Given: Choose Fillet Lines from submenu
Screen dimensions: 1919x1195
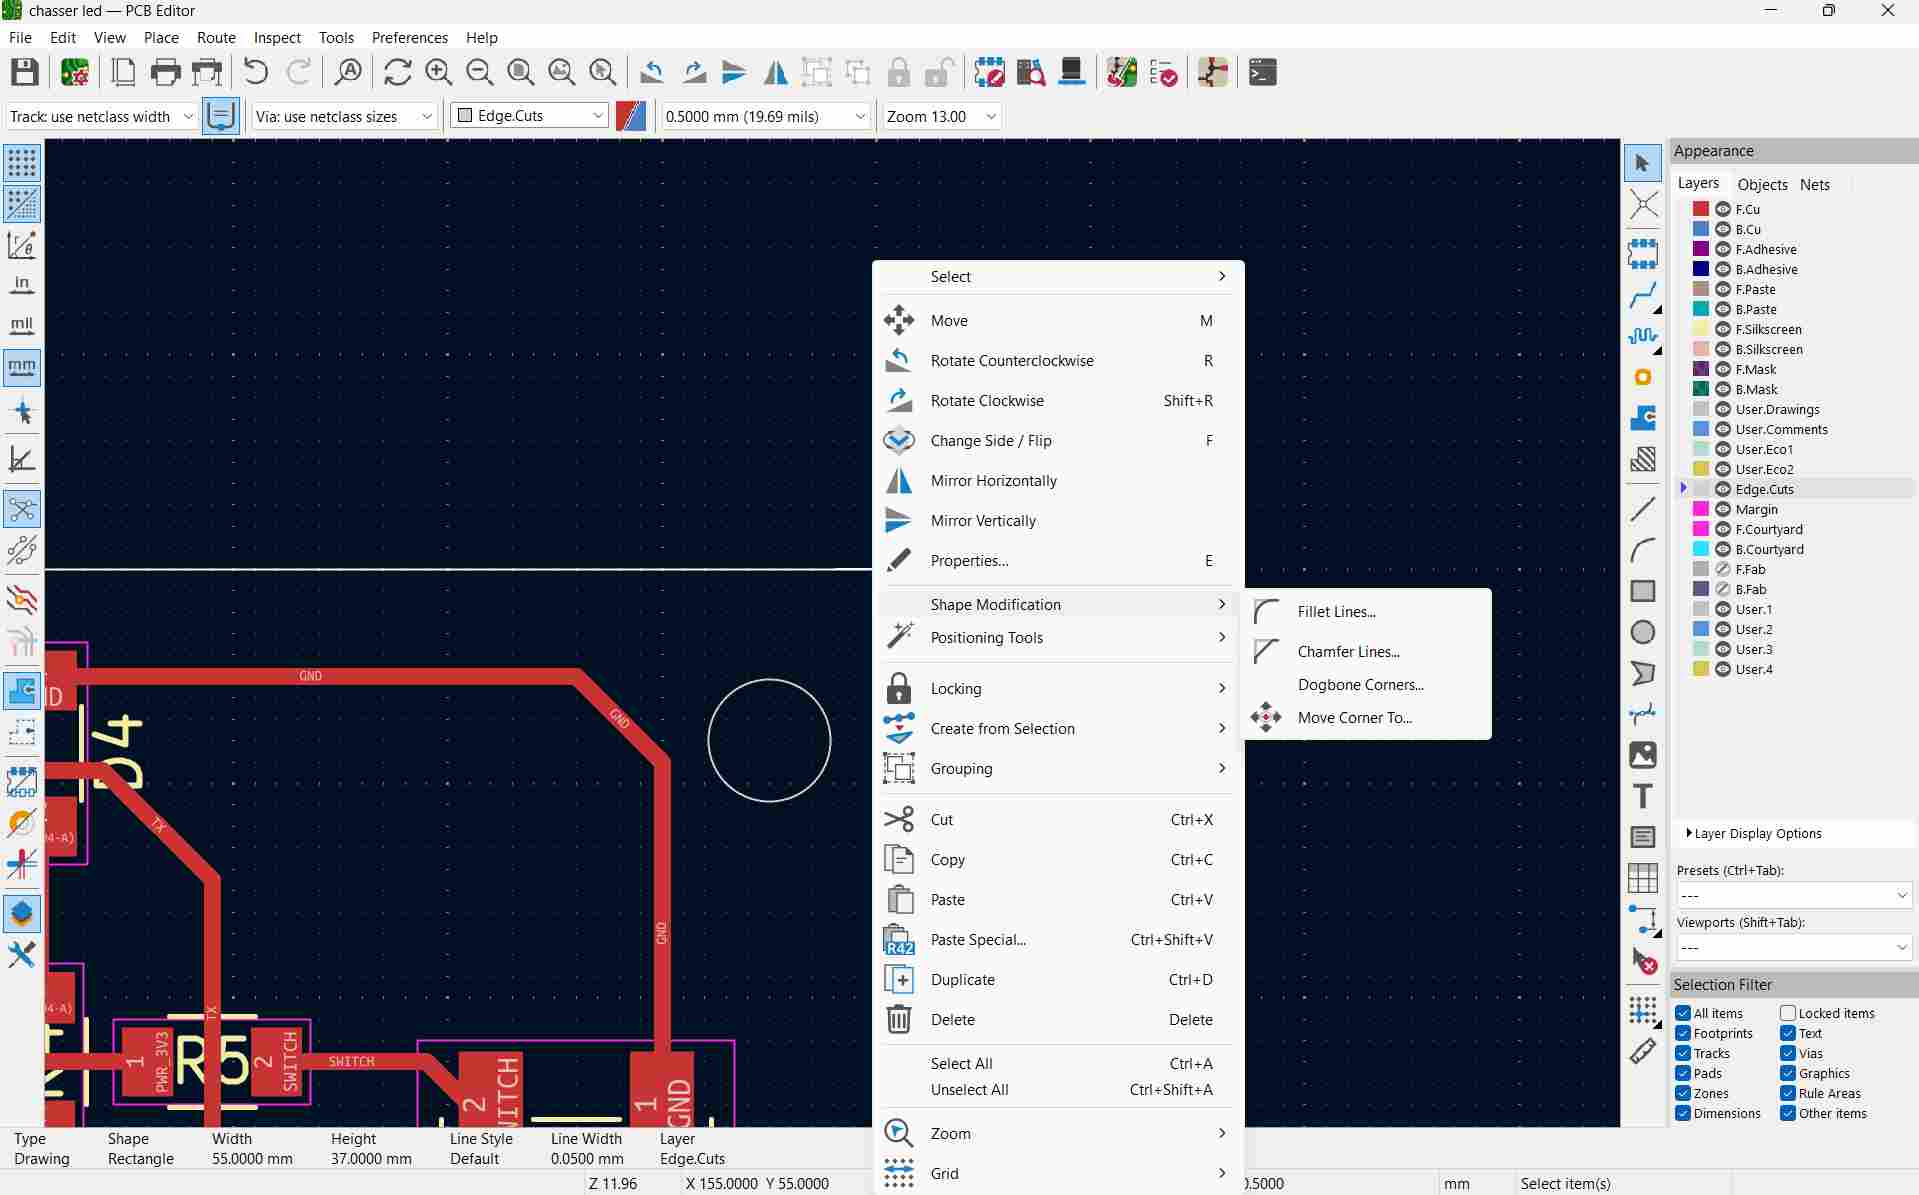Looking at the screenshot, I should pyautogui.click(x=1366, y=612).
